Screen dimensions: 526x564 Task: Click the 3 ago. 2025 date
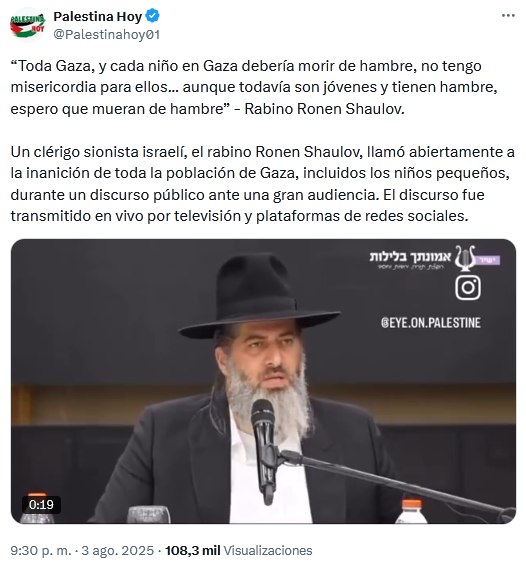tap(118, 550)
